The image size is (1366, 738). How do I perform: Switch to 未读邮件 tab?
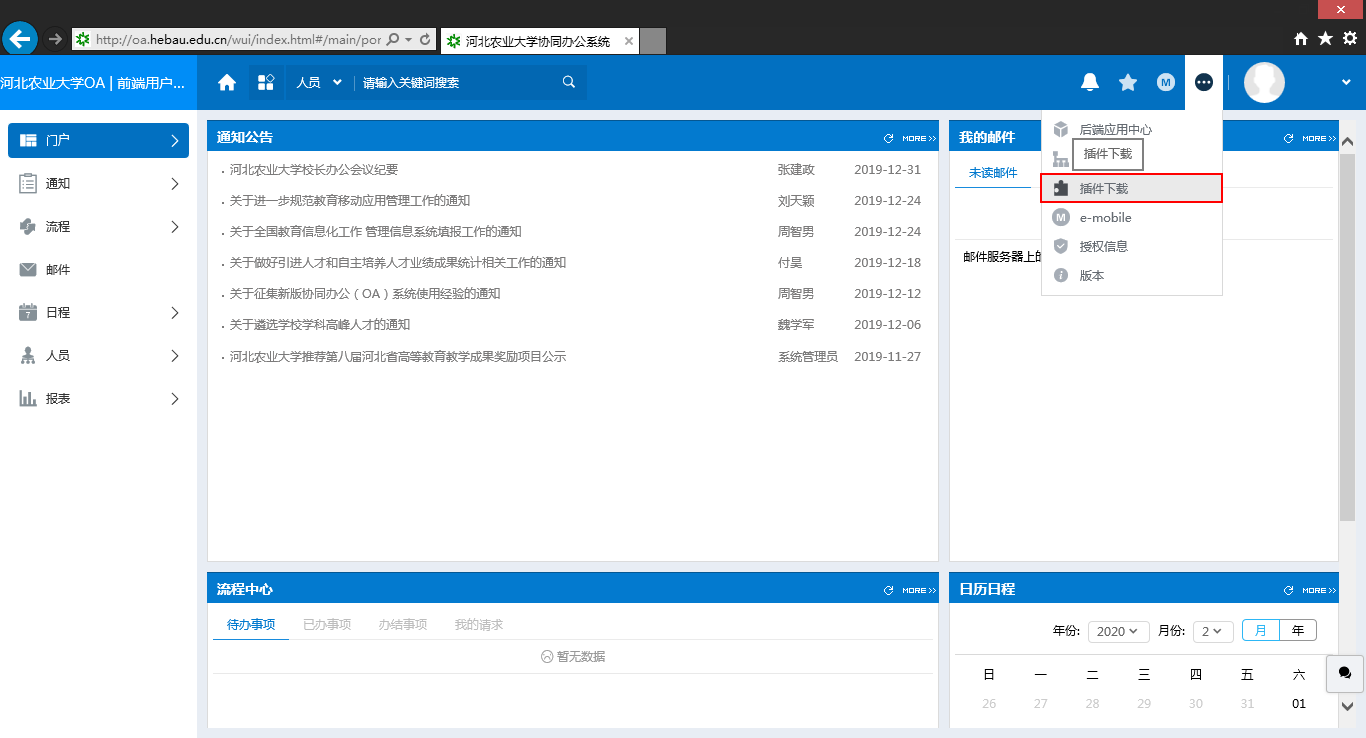(993, 172)
